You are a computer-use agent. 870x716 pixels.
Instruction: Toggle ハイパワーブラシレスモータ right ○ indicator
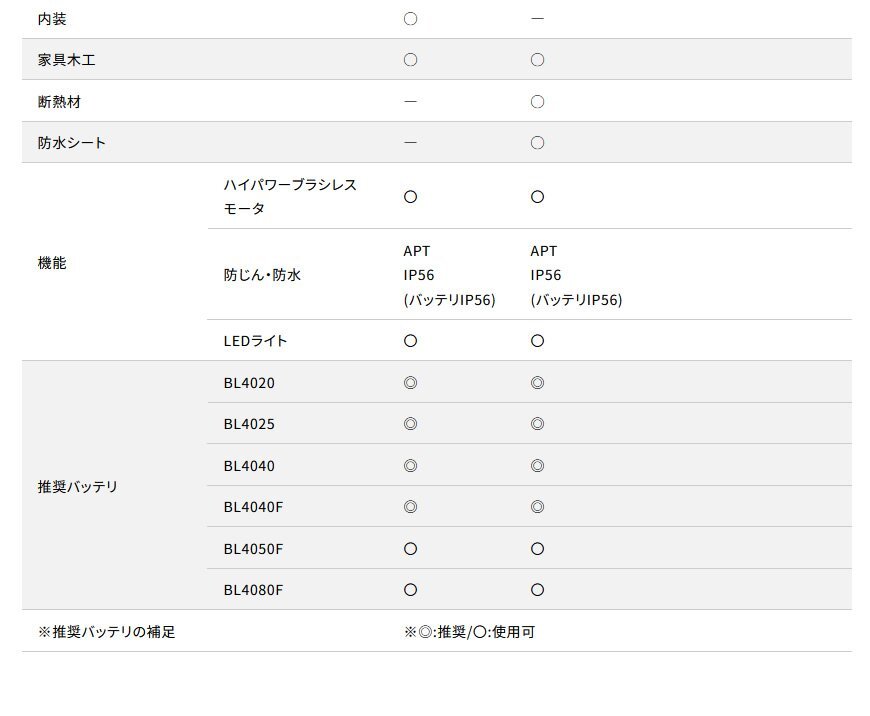pos(537,197)
